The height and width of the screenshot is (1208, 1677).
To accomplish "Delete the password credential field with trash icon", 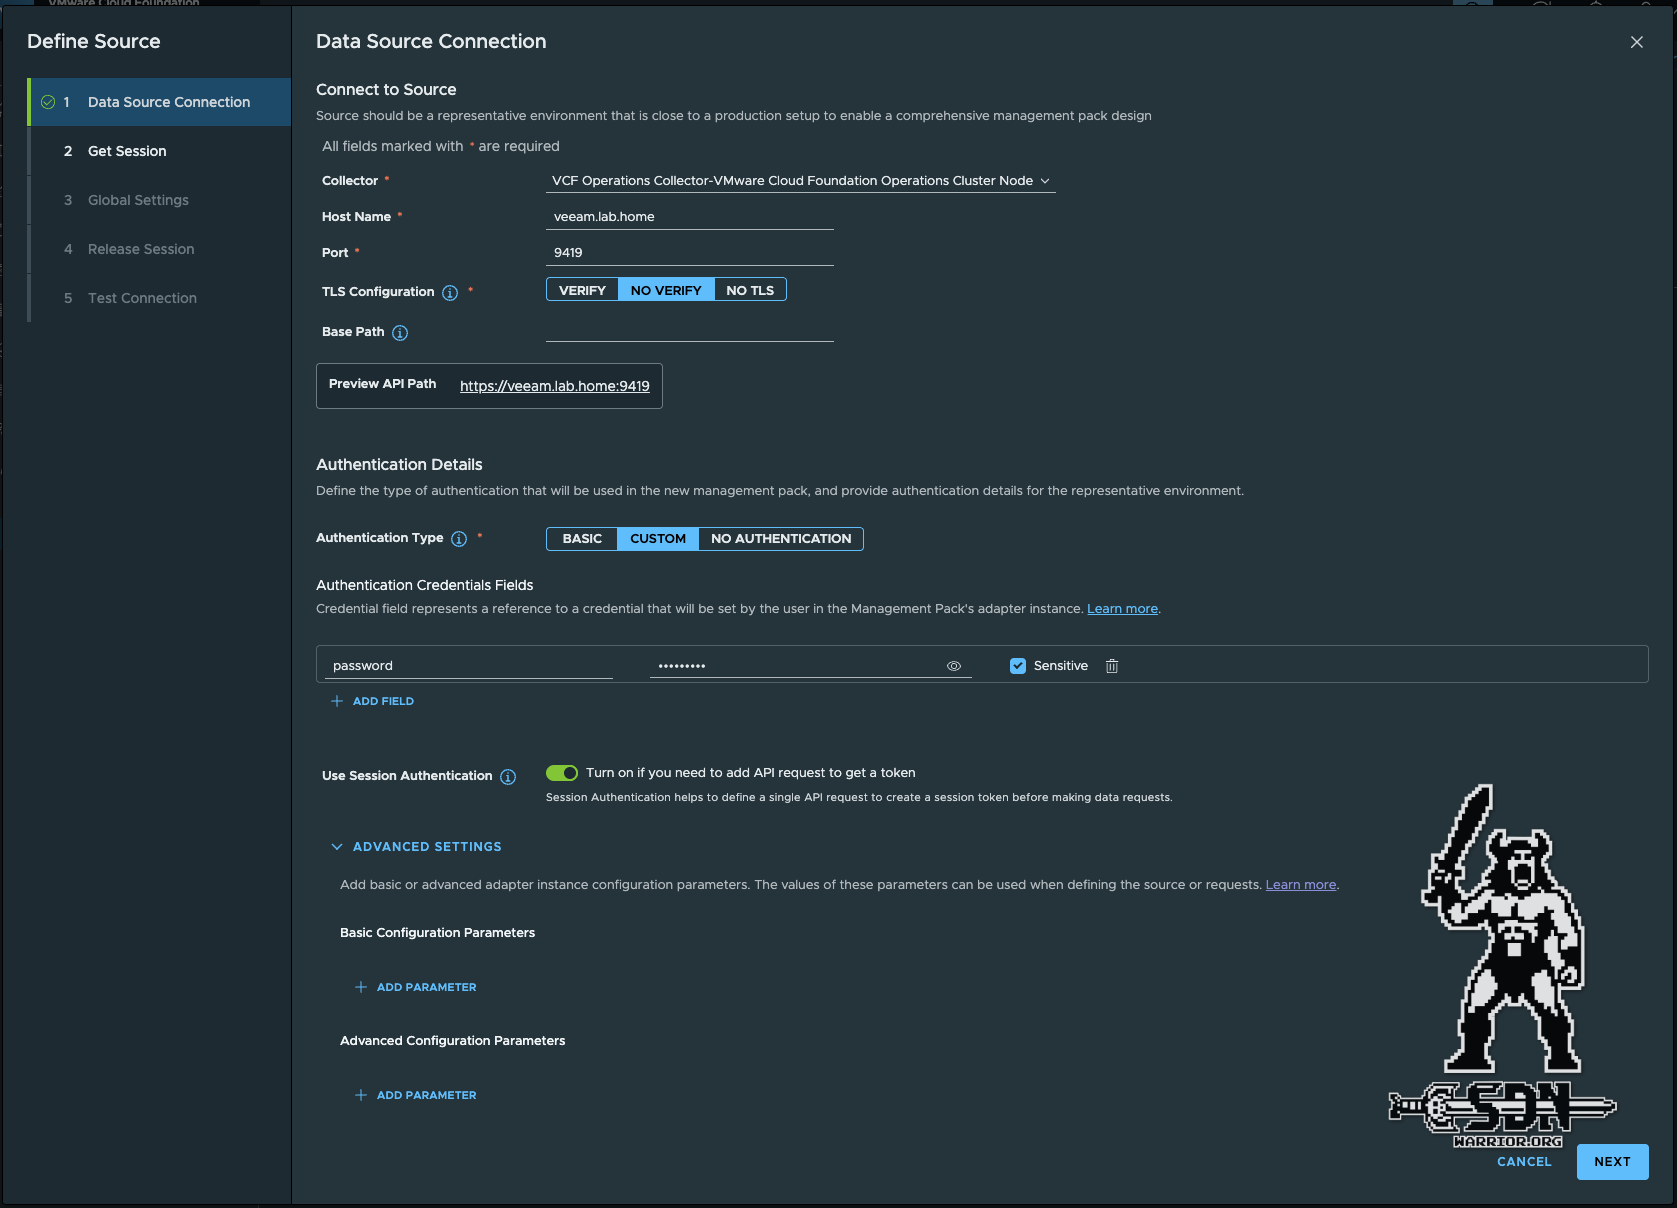I will point(1112,666).
